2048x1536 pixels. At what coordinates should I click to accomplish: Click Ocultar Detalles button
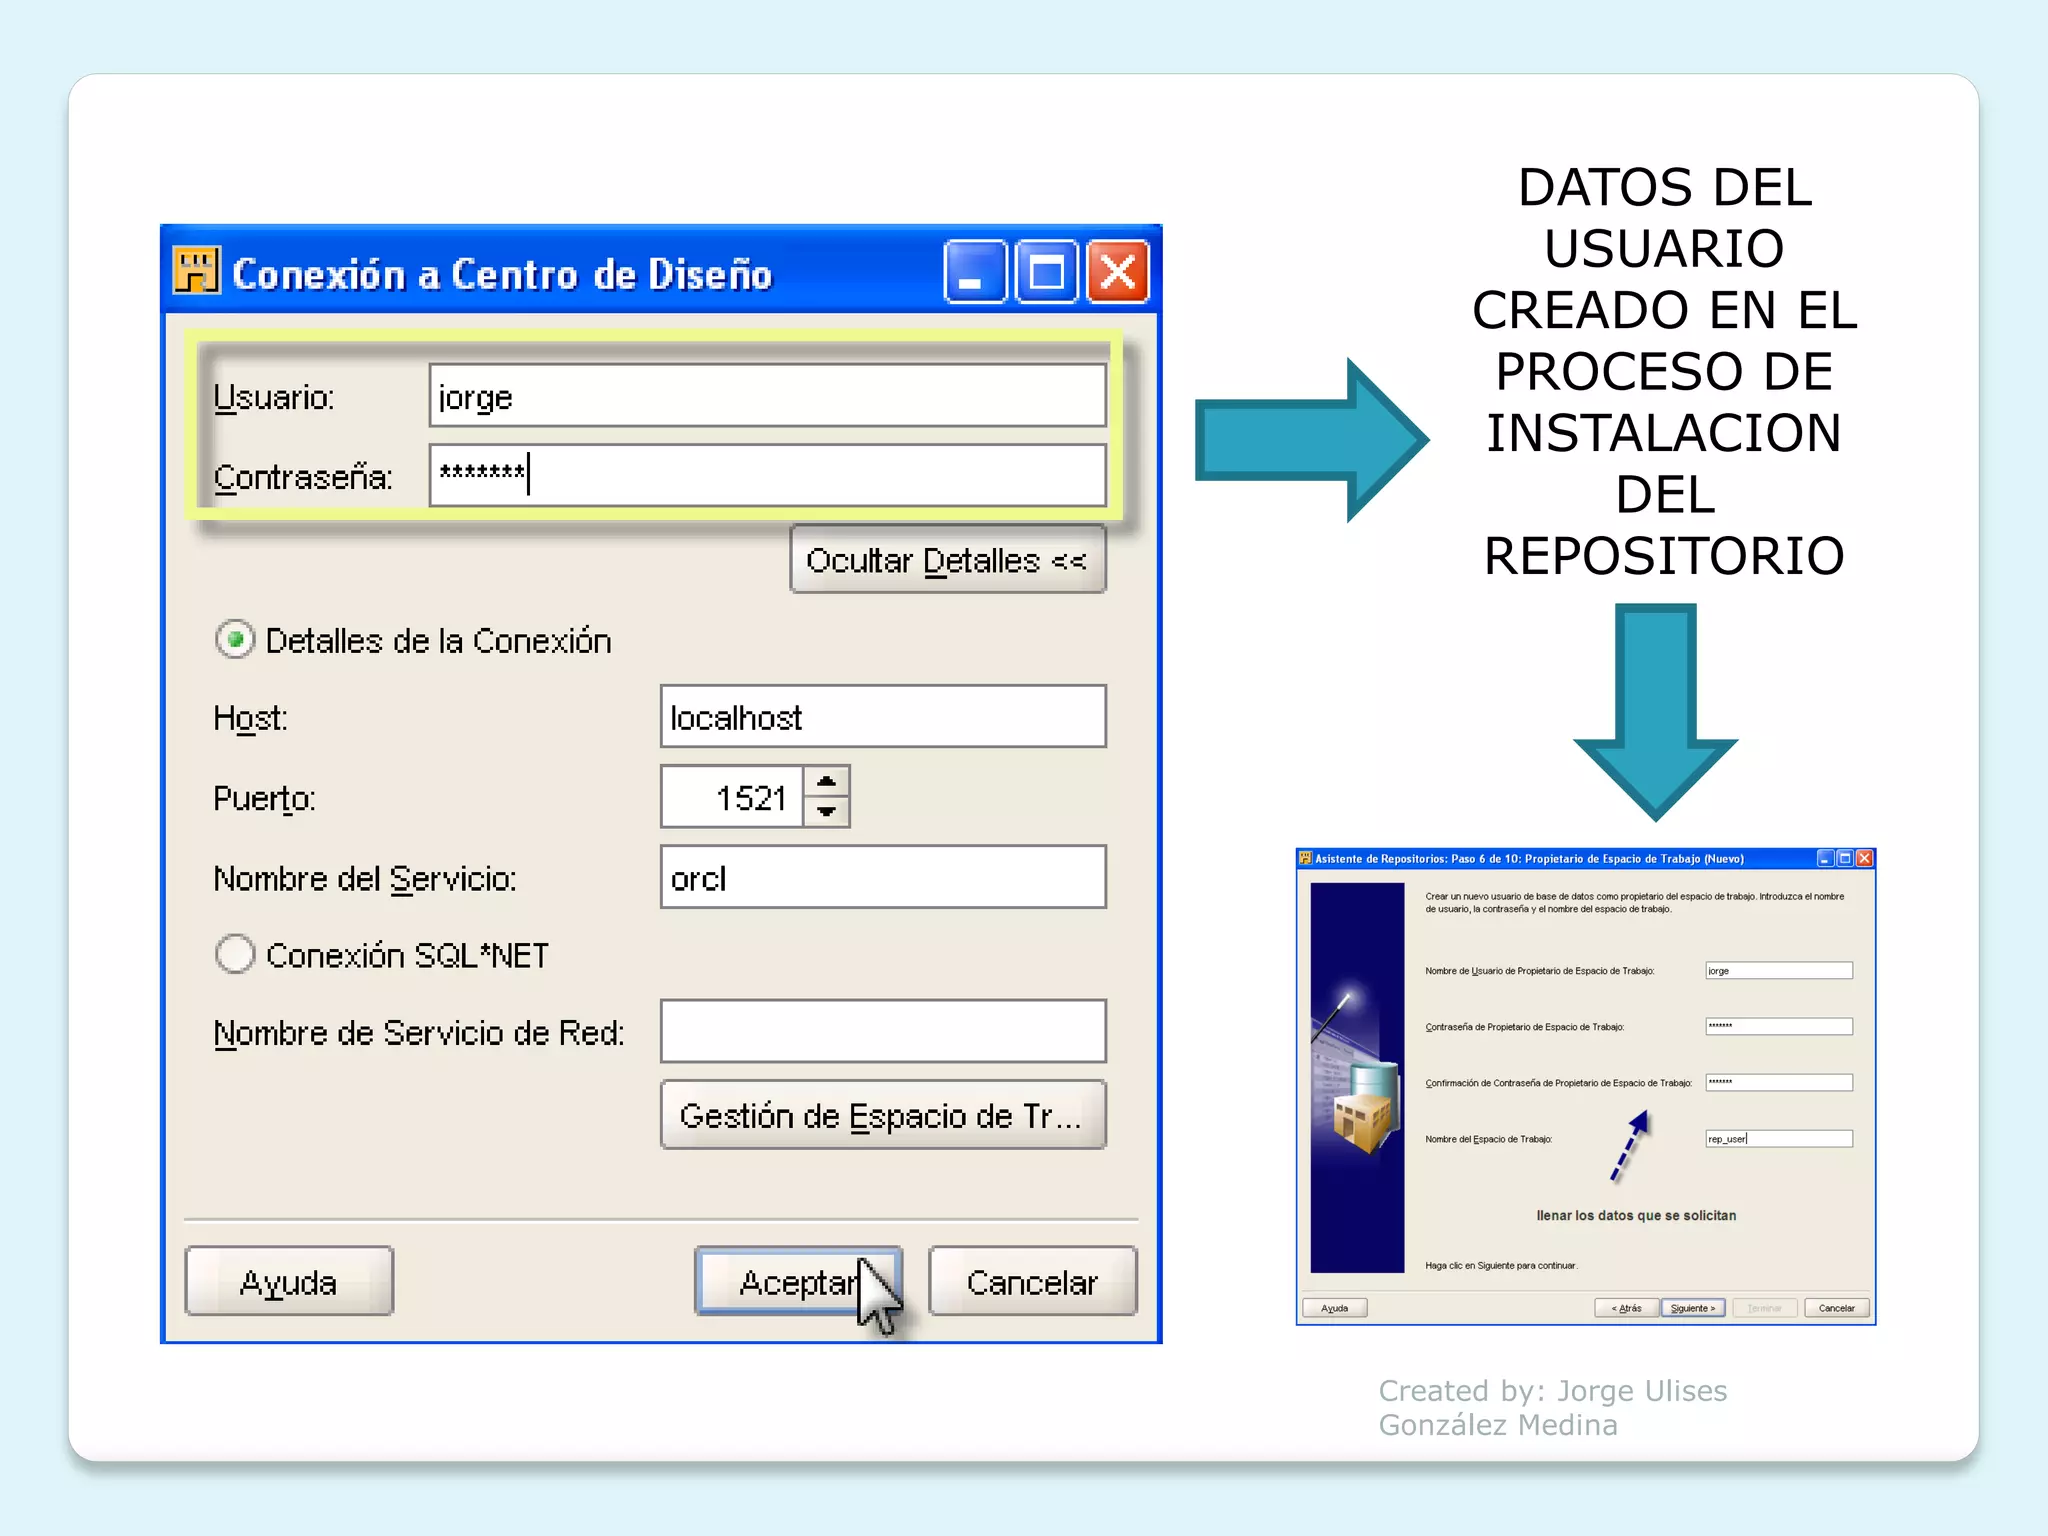pyautogui.click(x=947, y=560)
